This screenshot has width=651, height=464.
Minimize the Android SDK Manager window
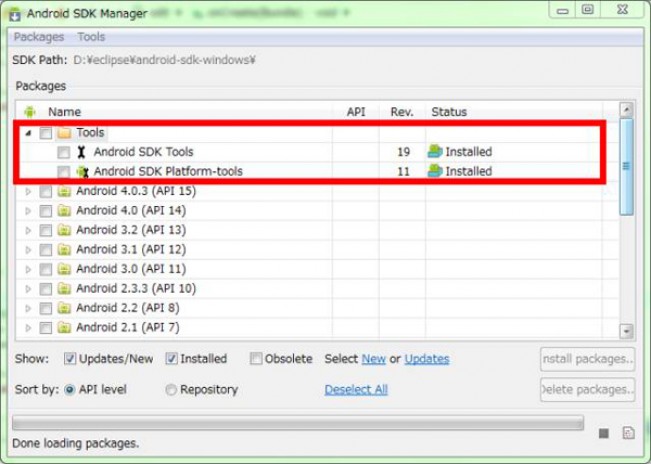click(x=562, y=10)
